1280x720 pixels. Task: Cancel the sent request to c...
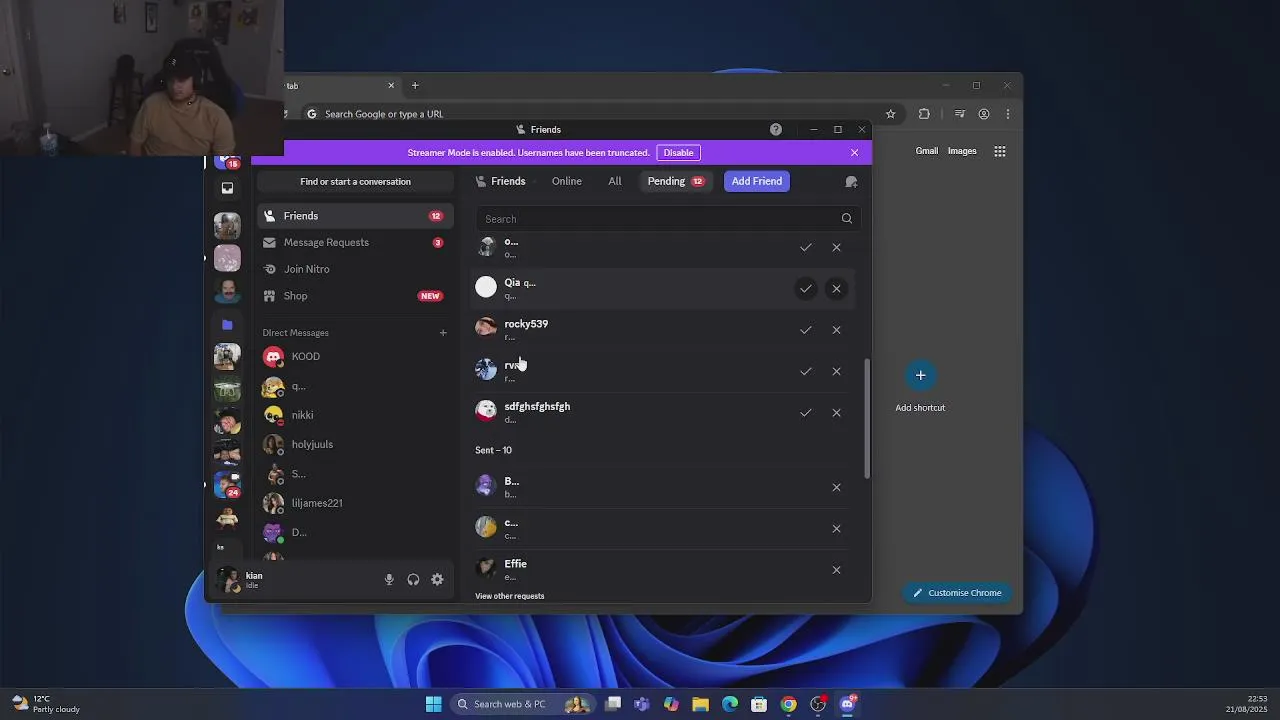(x=837, y=529)
